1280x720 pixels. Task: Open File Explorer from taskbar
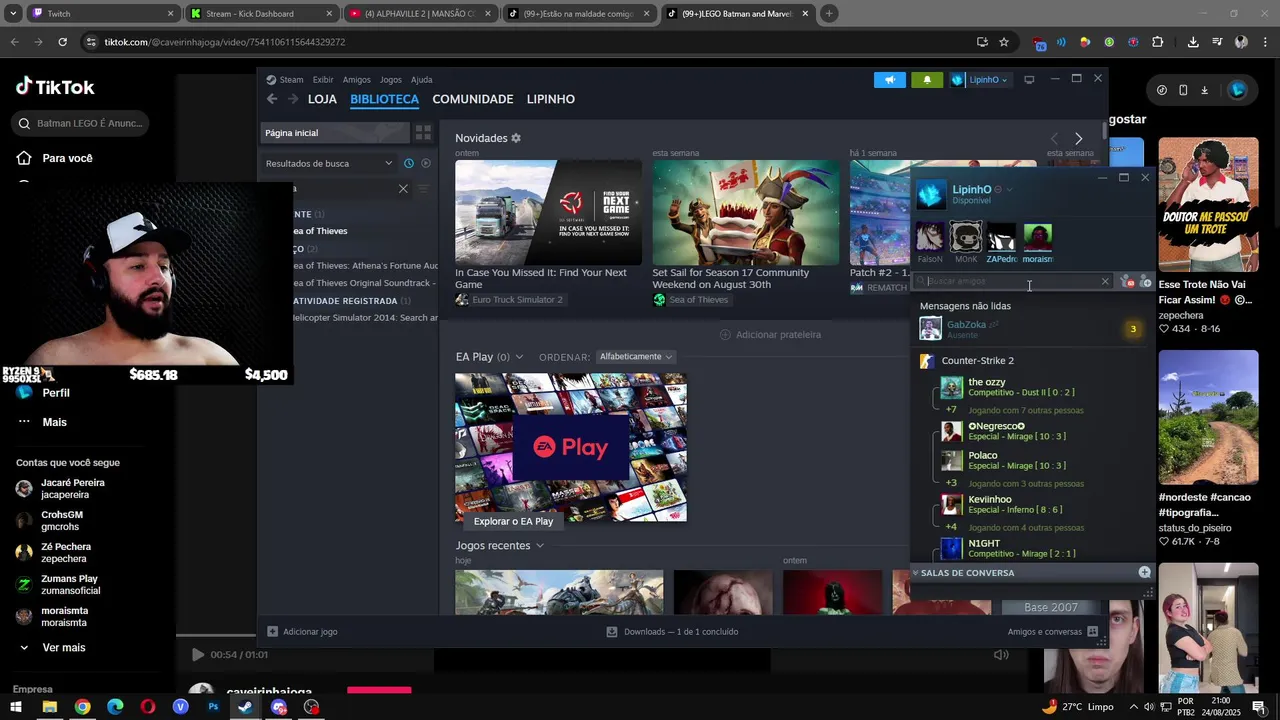point(49,707)
